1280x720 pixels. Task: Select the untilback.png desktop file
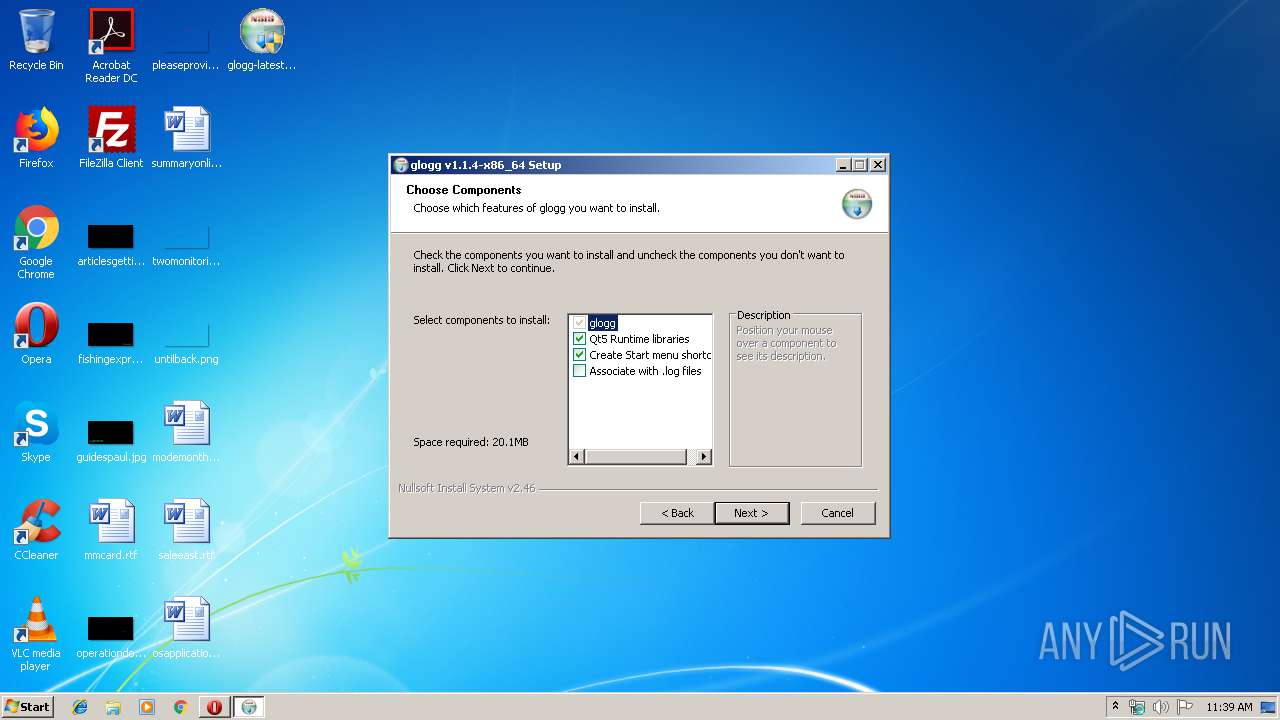[x=186, y=344]
